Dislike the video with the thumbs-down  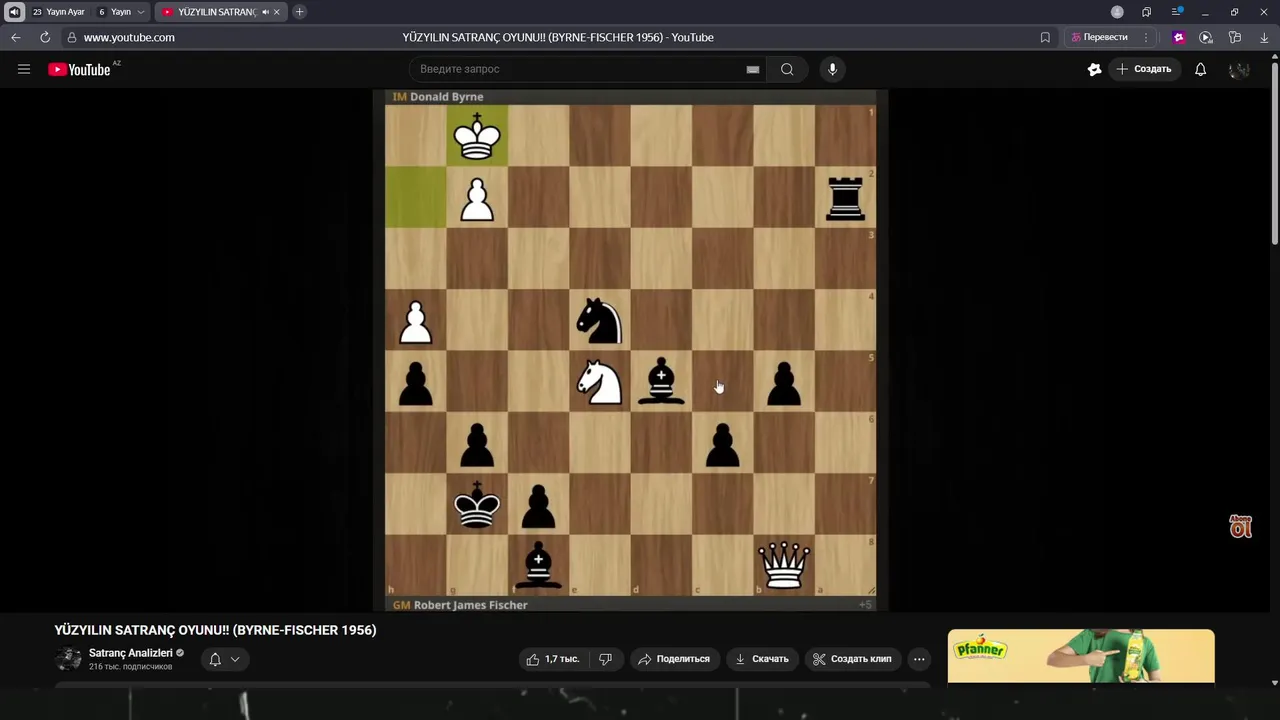tap(605, 659)
